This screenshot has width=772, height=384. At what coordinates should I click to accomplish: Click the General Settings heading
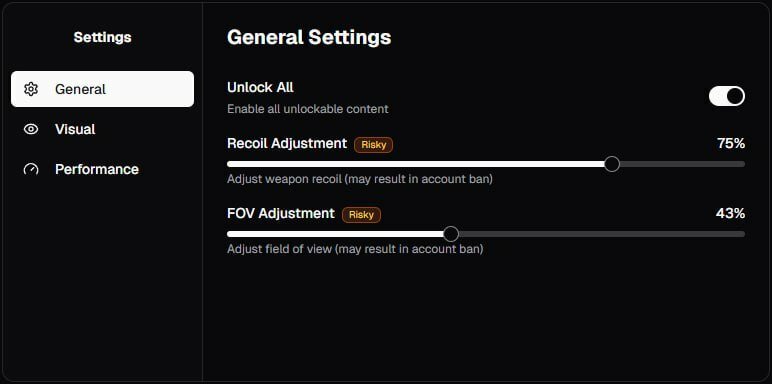point(309,37)
